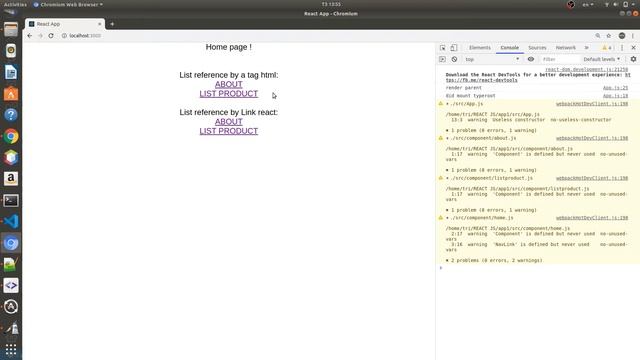The height and width of the screenshot is (360, 640).
Task: Open webpackHotDevClient link beside about.js warning
Action: point(592,138)
